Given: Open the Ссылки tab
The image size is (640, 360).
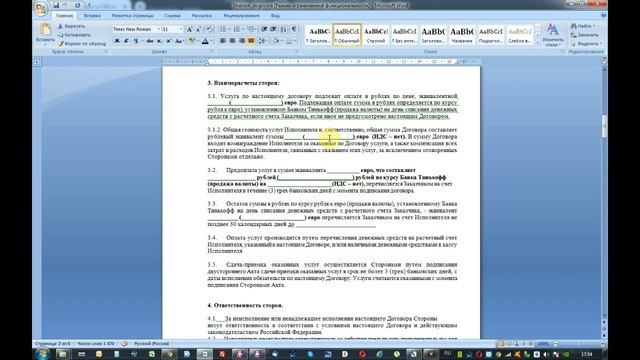Looking at the screenshot, I should tap(173, 16).
